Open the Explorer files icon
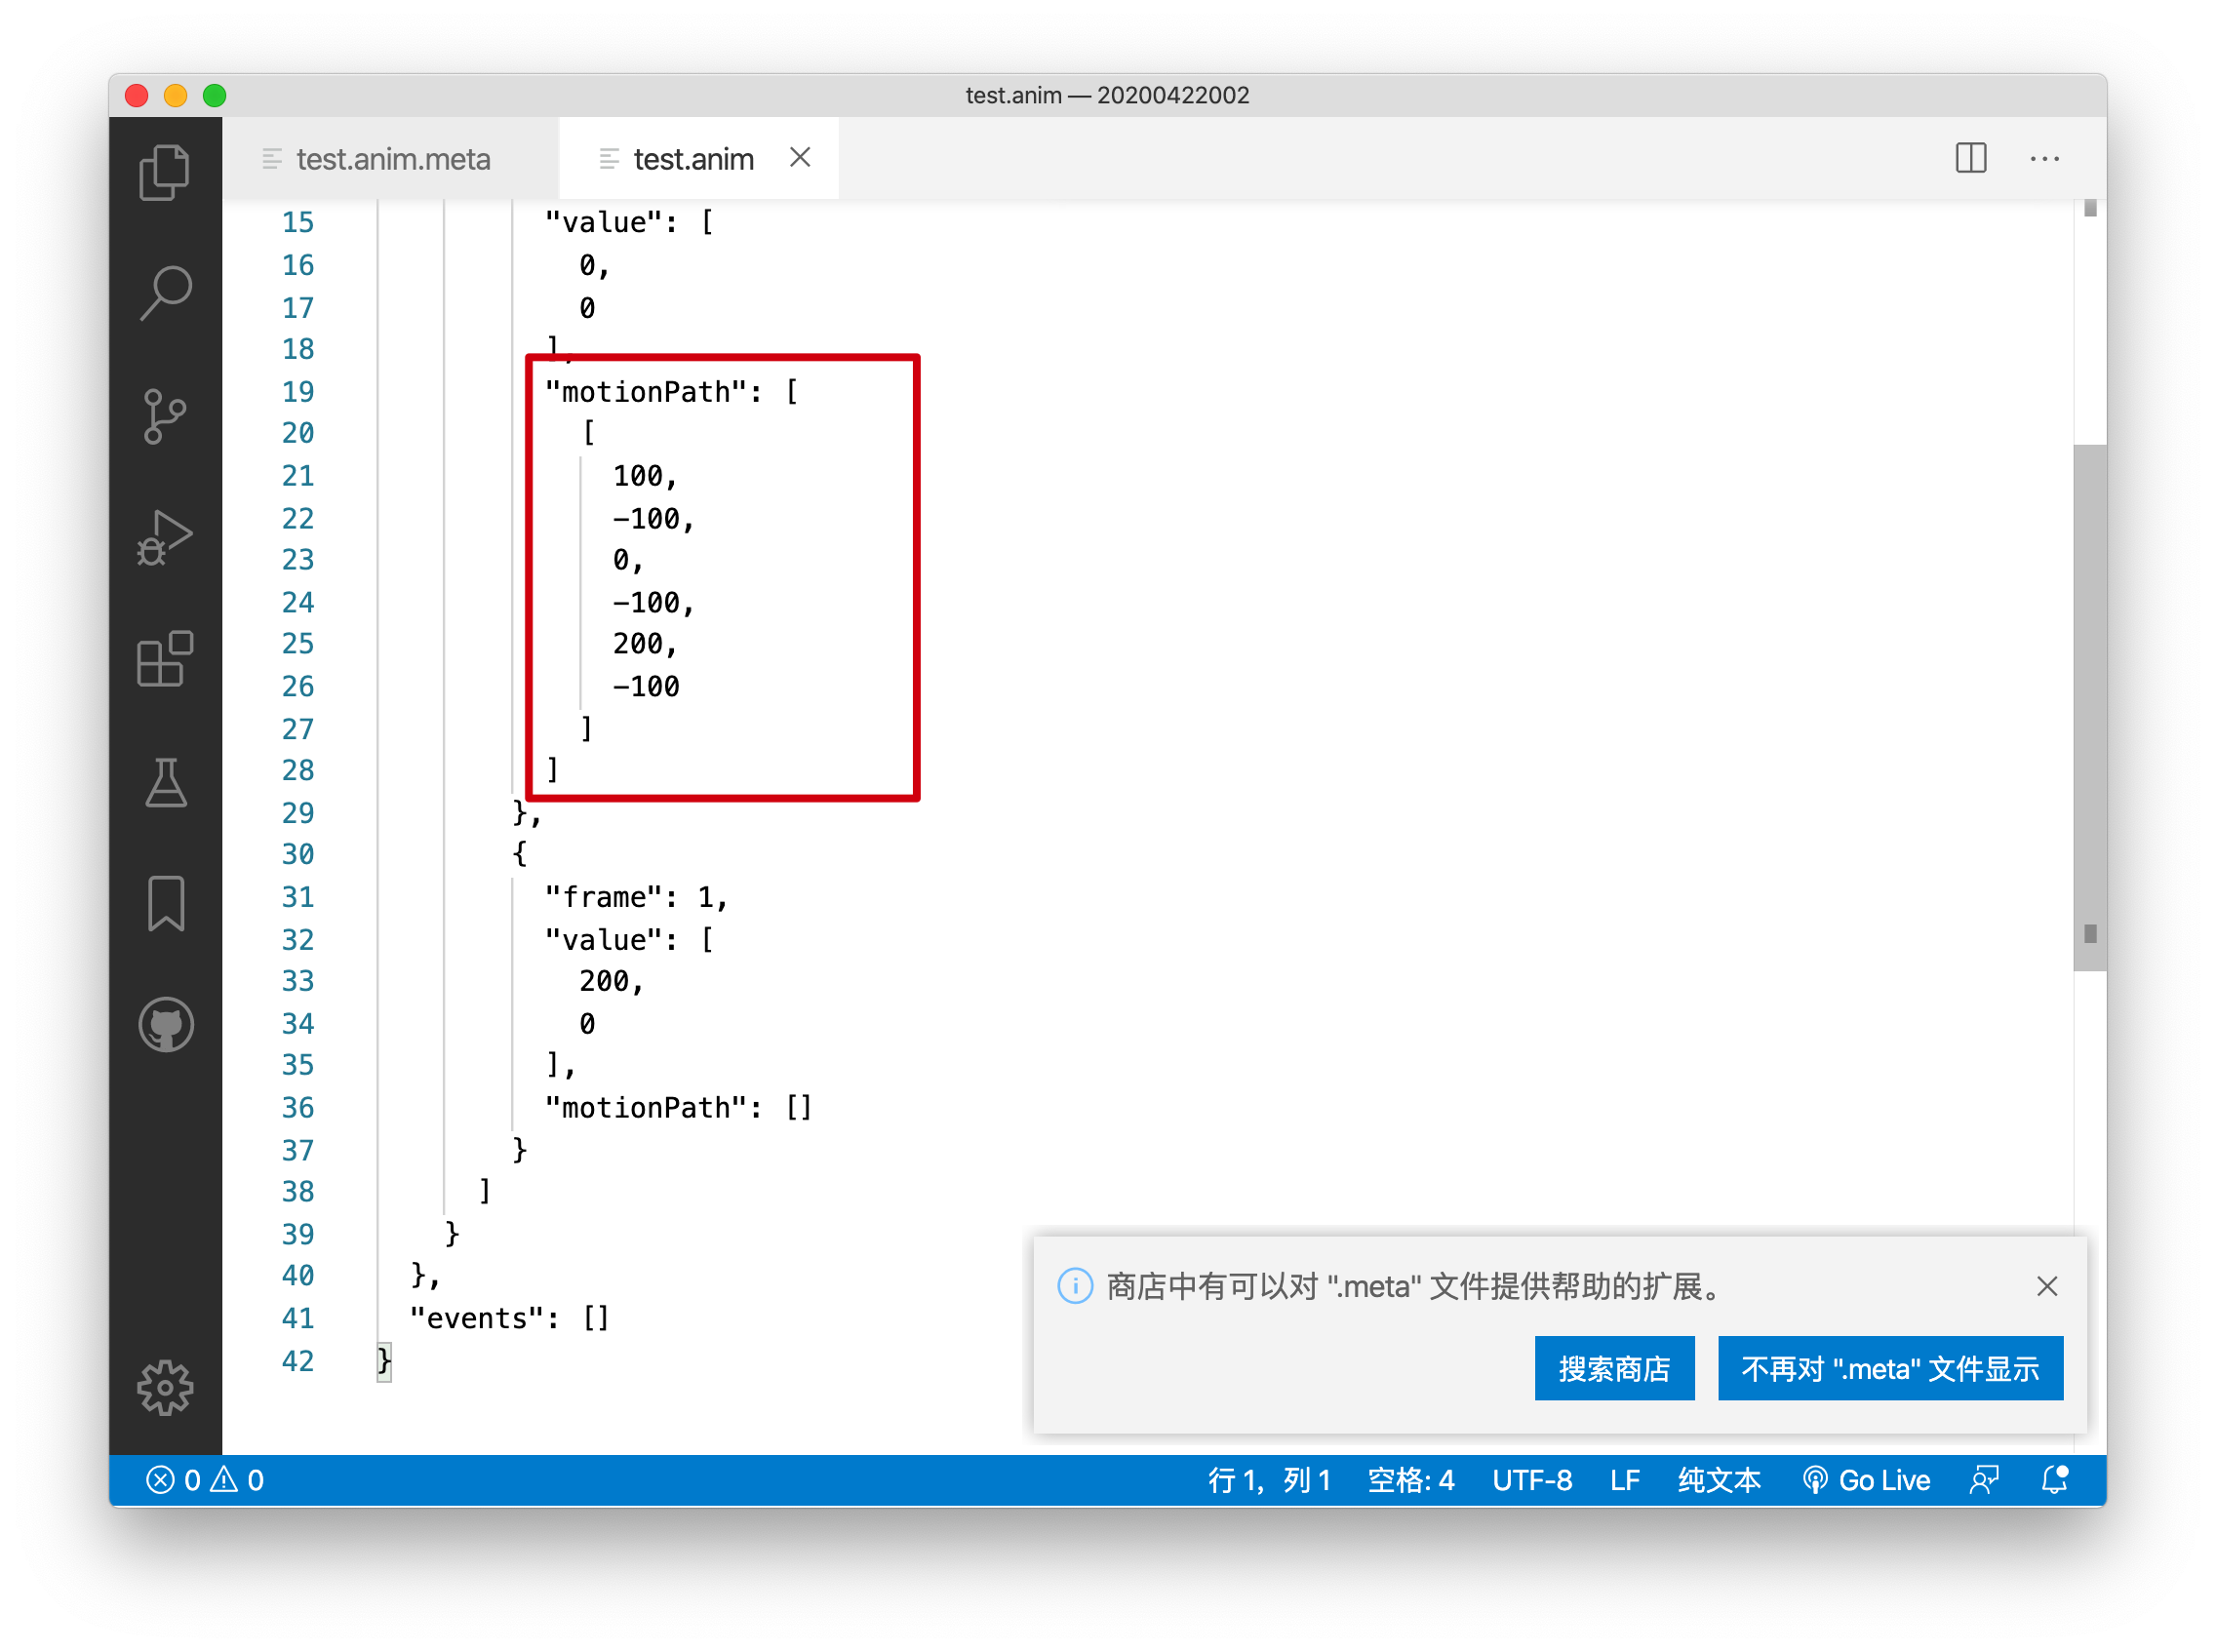Screen dimensions: 2216x1652 pos(165,172)
